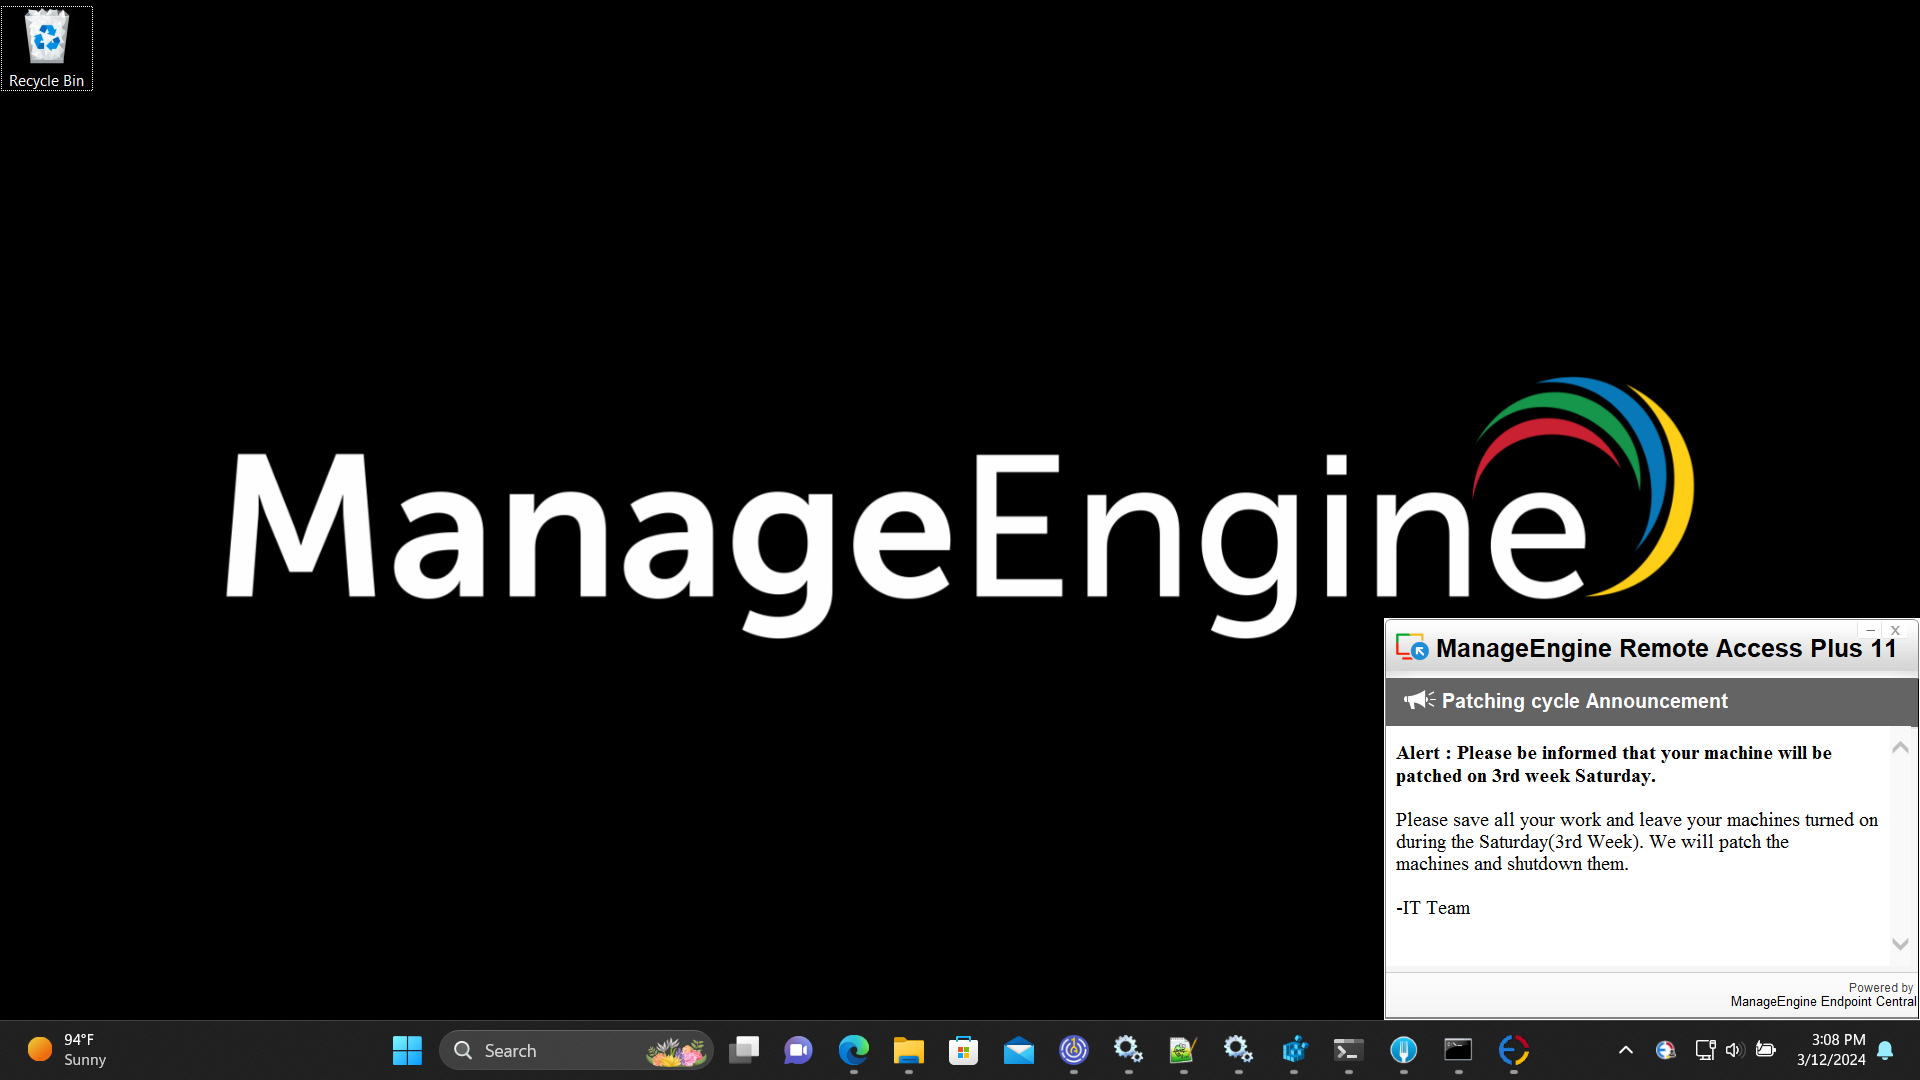Open File Explorer from taskbar
1920x1080 pixels.
coord(908,1050)
